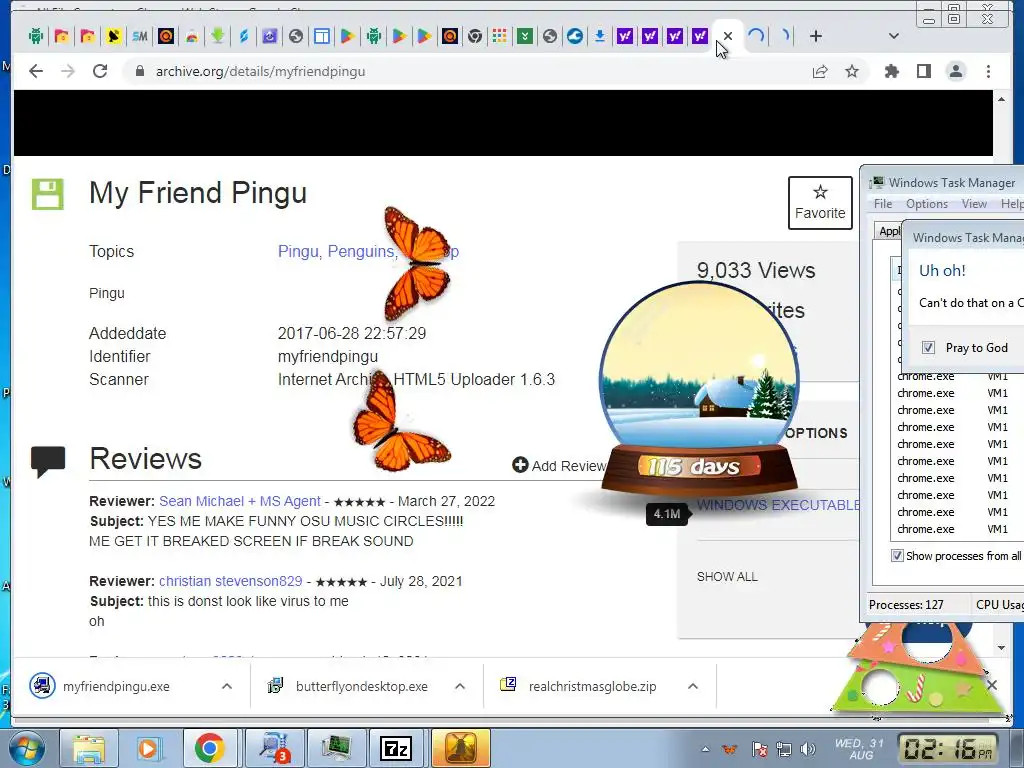Open the Task Manager taskbar button
The height and width of the screenshot is (768, 1024).
click(x=335, y=748)
